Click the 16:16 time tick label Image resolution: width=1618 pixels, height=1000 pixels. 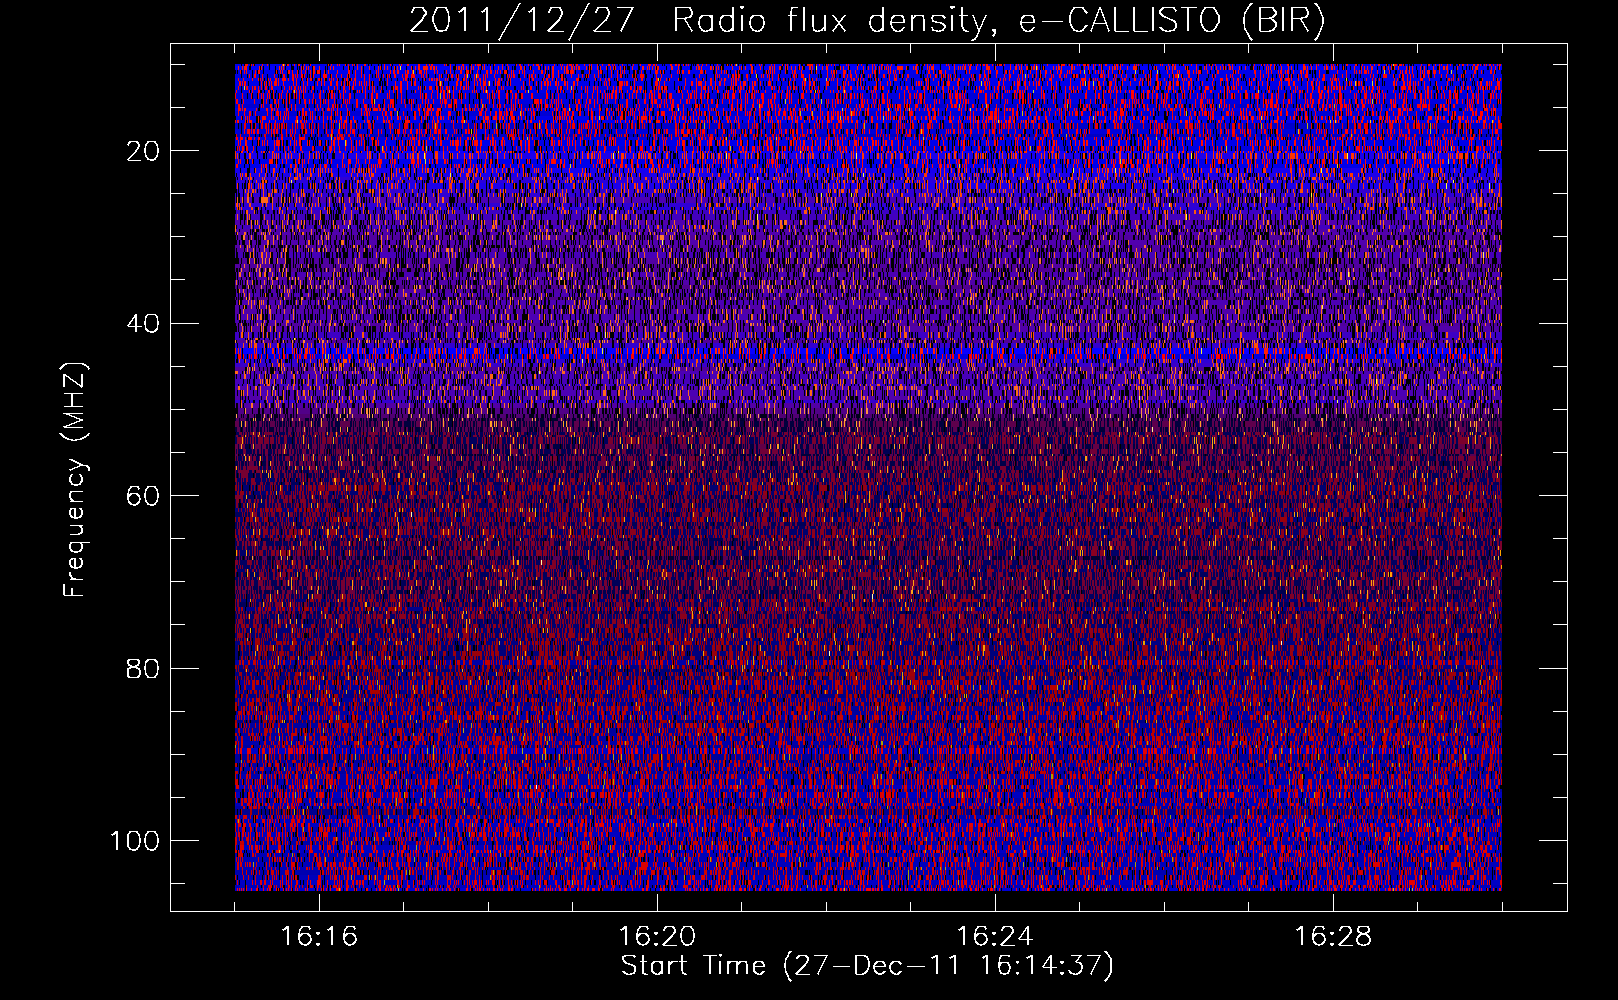319,937
